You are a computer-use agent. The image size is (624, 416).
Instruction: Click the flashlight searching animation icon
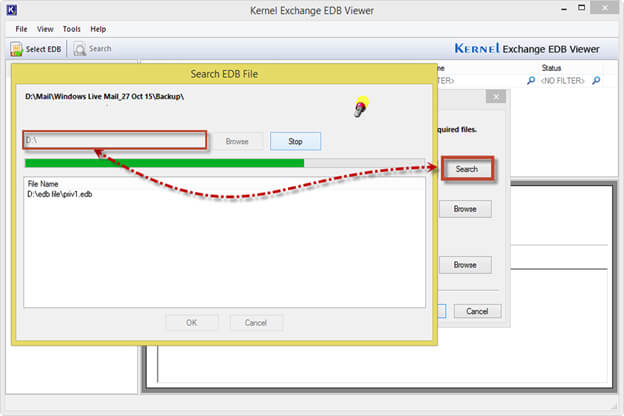pyautogui.click(x=361, y=107)
